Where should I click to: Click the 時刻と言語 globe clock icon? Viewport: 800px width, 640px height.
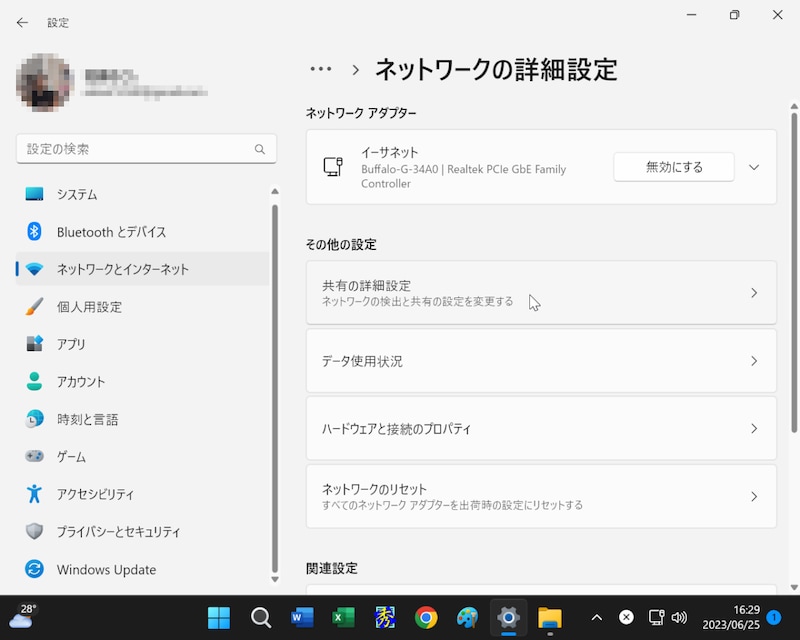(35, 419)
